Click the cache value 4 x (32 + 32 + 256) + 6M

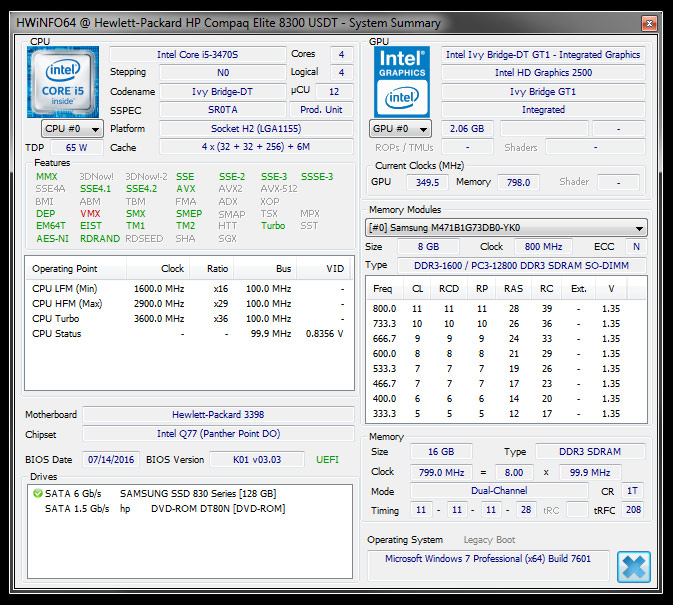pyautogui.click(x=256, y=147)
